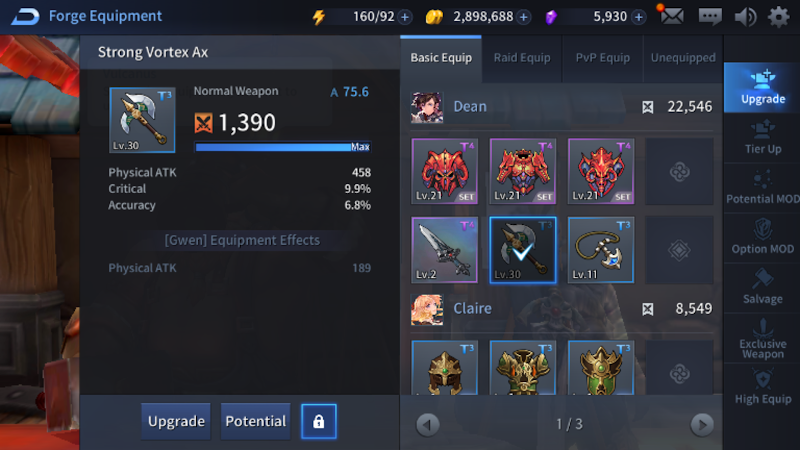Select Dean's Lv.11 necklace item
Screen dimensions: 800x450
coord(601,250)
